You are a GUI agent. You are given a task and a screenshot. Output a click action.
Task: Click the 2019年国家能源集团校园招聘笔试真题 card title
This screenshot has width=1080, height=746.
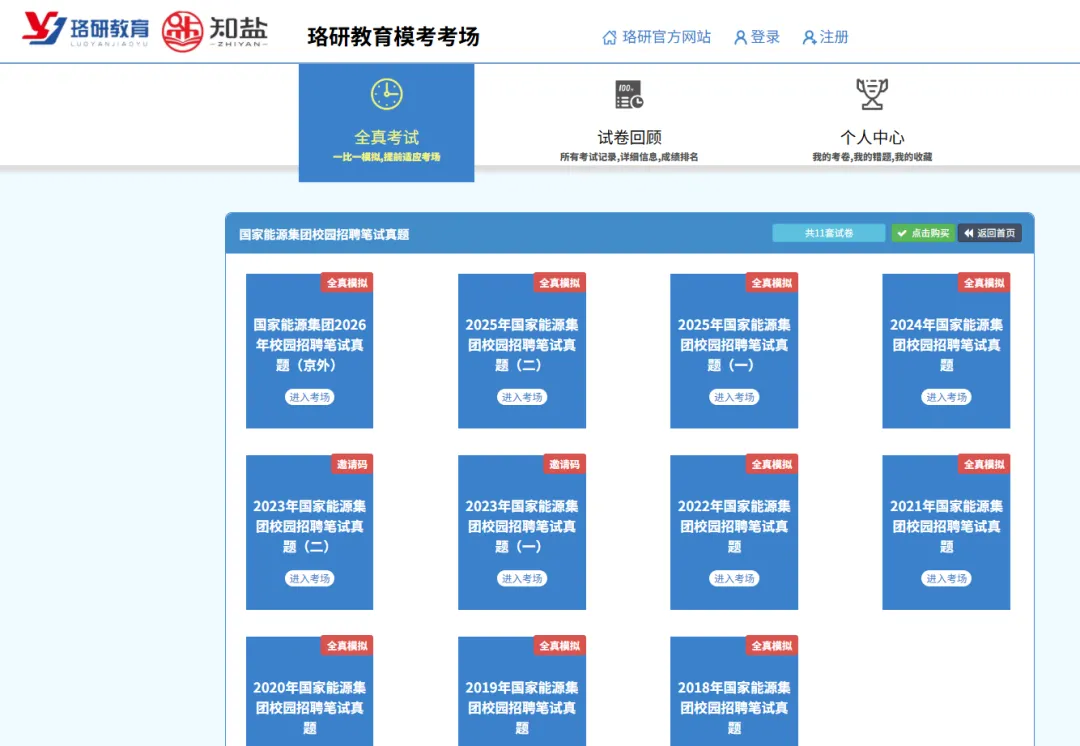[x=521, y=707]
